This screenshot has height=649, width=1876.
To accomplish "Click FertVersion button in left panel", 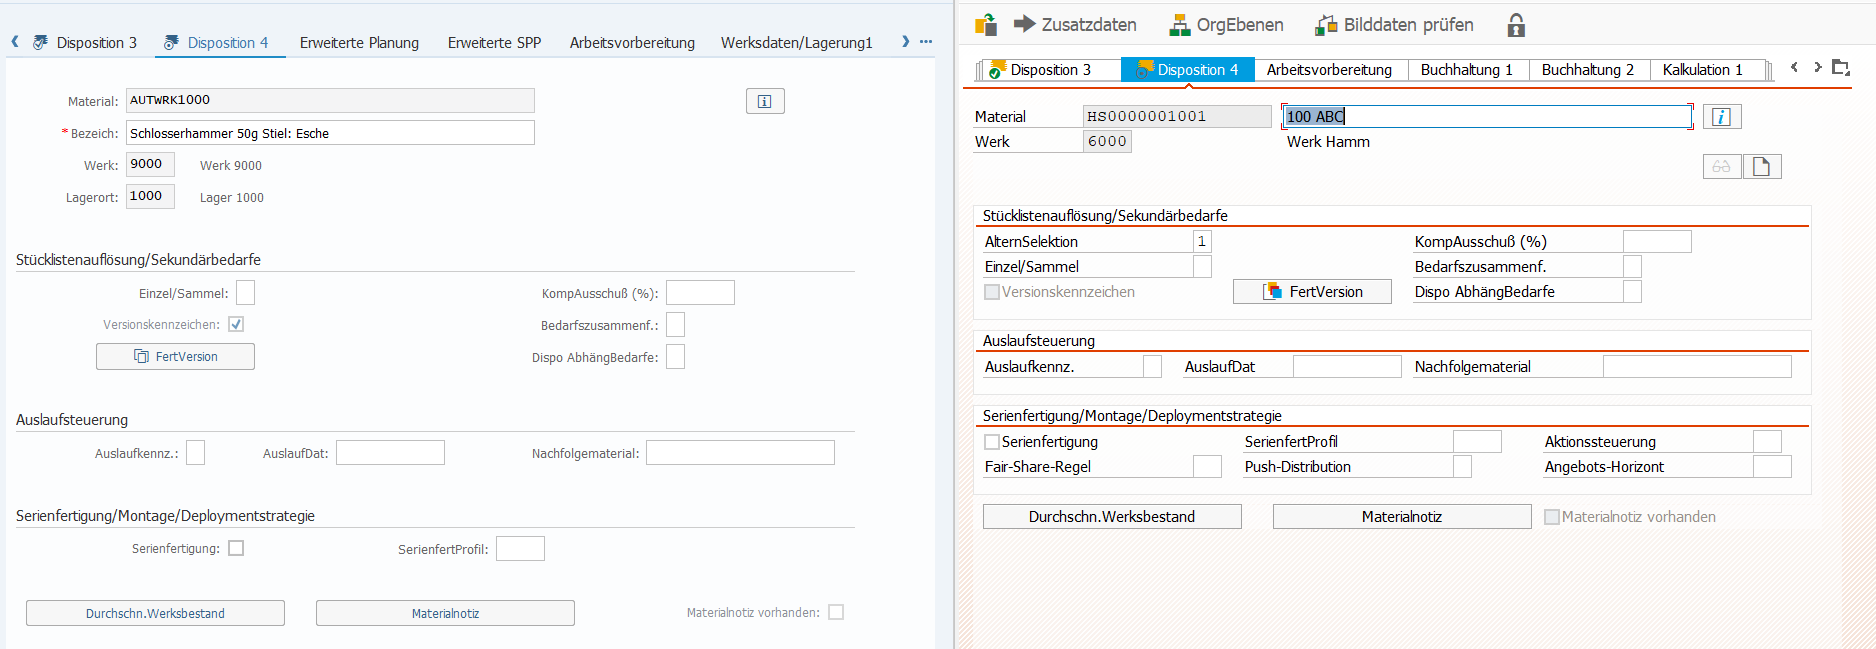I will 175,357.
